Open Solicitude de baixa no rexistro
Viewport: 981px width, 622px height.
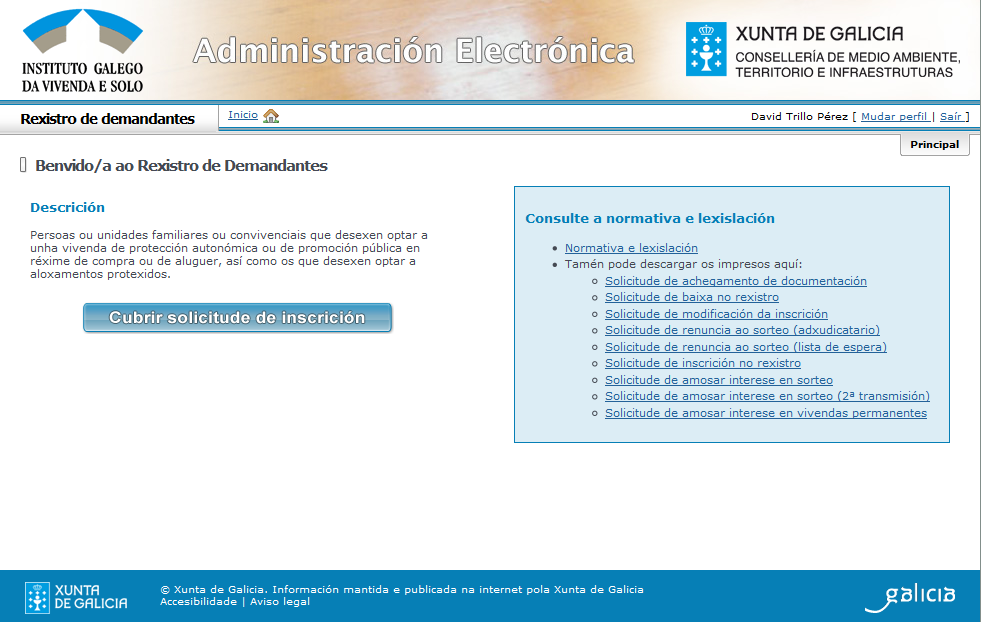point(692,297)
